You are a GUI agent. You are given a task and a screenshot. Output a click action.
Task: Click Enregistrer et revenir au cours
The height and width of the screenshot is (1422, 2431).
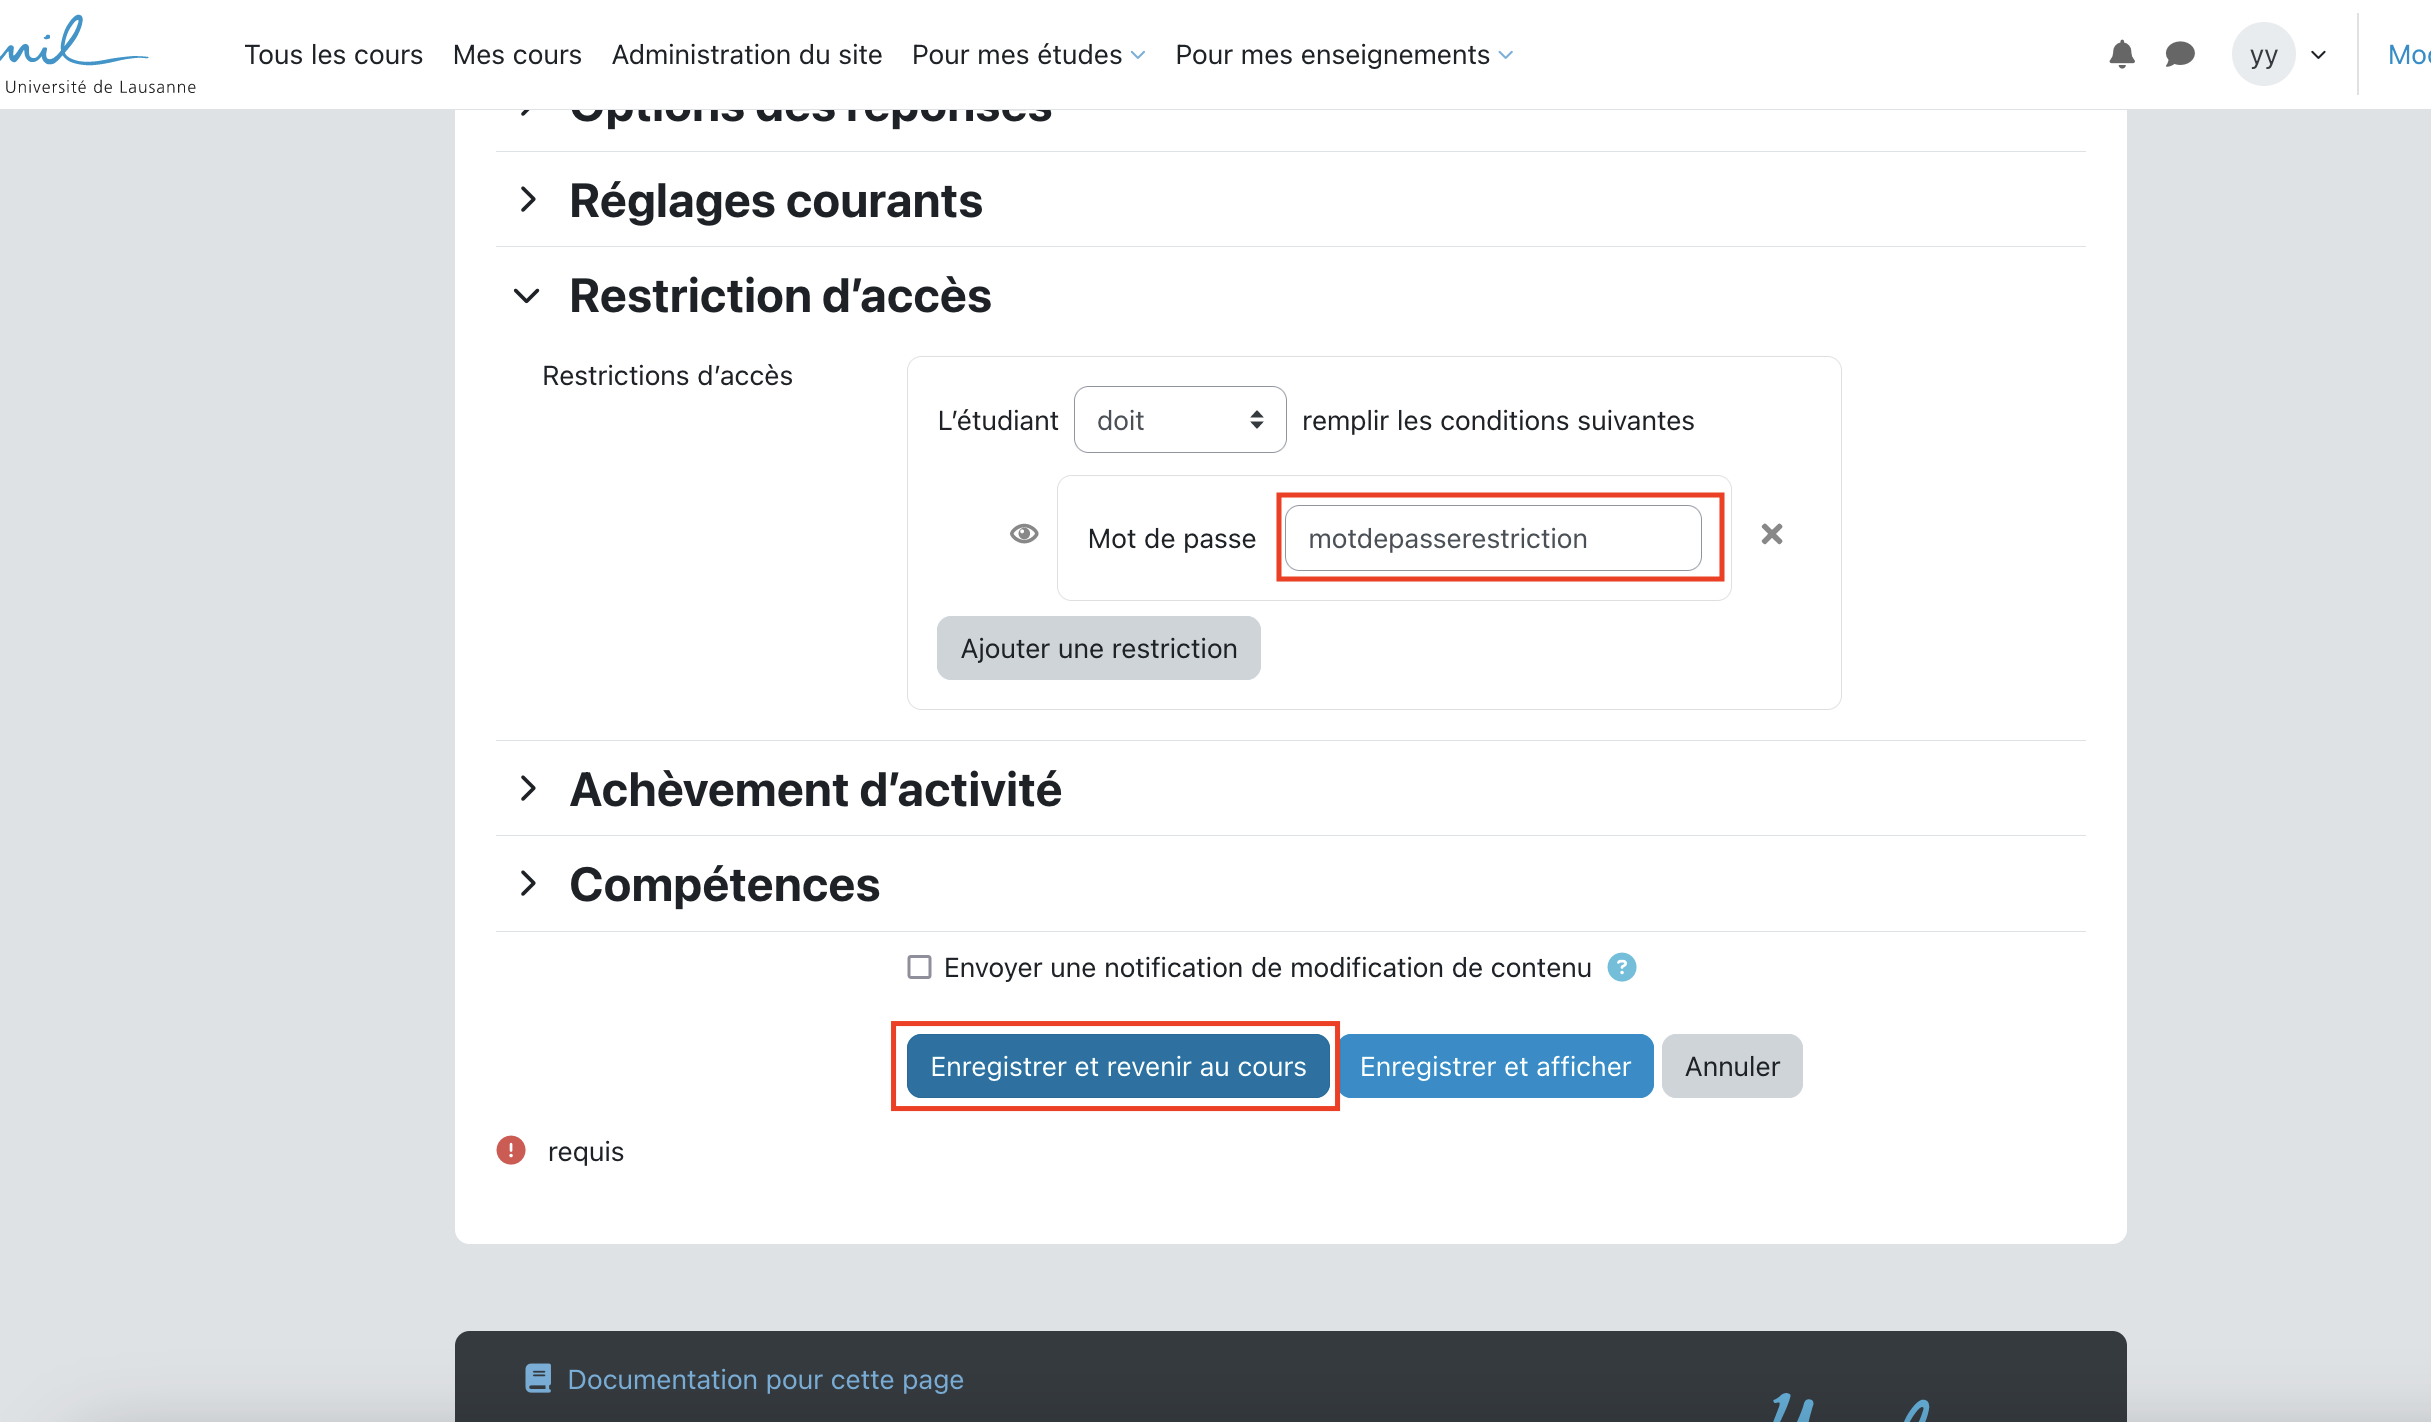1117,1066
